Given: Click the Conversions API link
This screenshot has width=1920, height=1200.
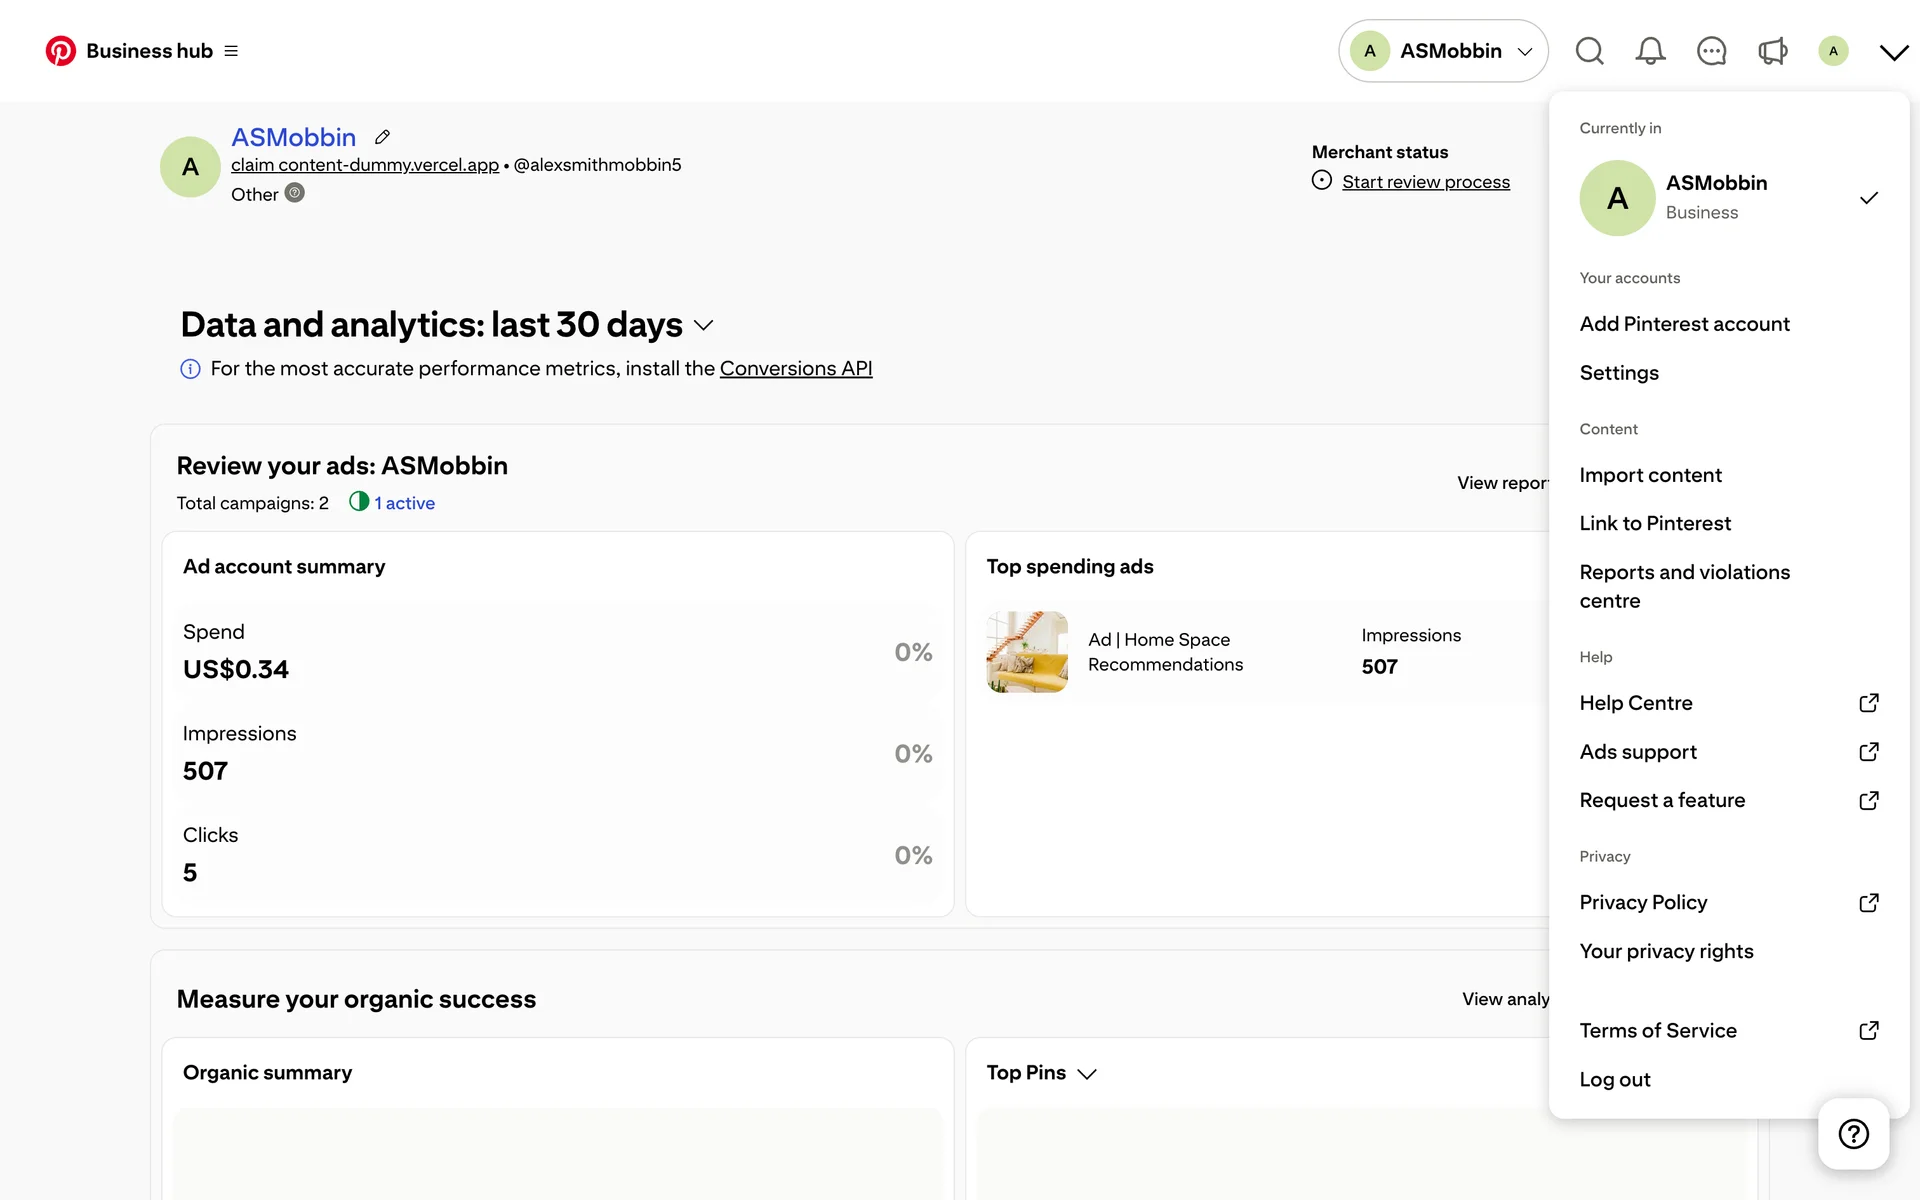Looking at the screenshot, I should coord(796,369).
